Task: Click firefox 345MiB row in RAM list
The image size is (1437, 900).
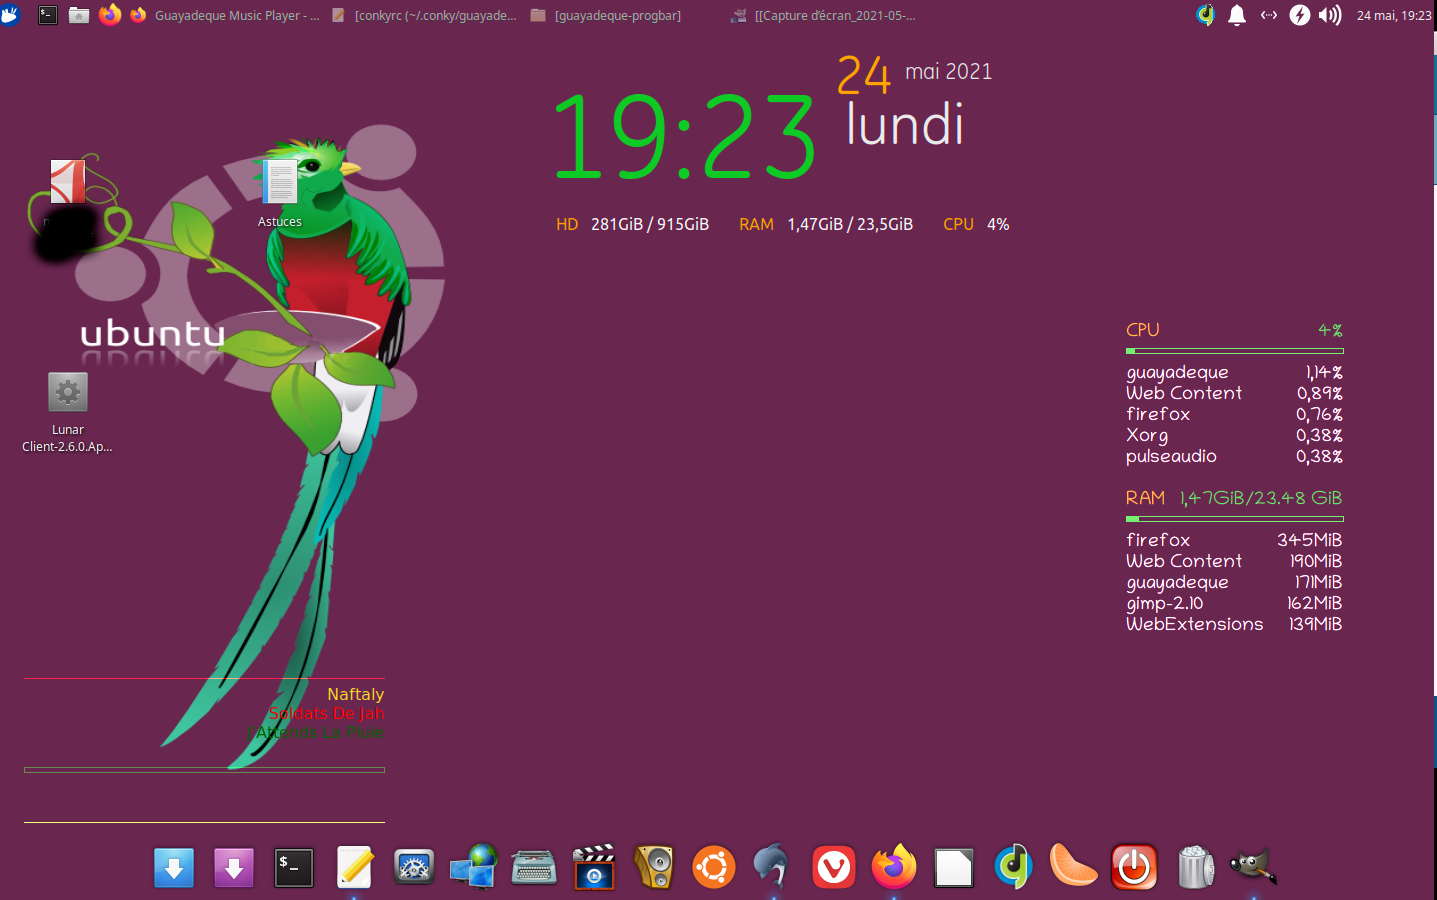Action: [1234, 540]
